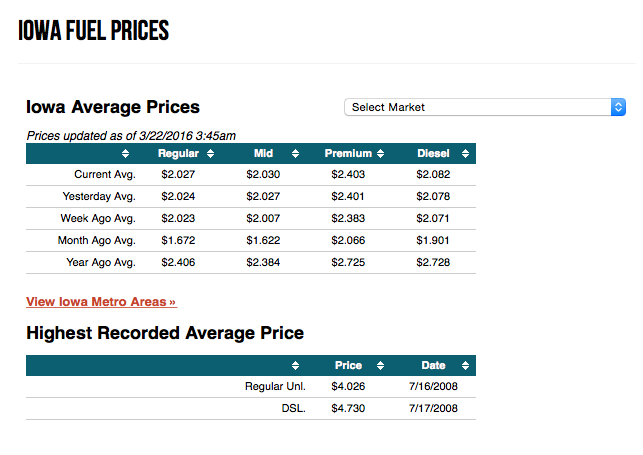Sort by the unlabeled first column arrows
The height and width of the screenshot is (455, 643).
(x=125, y=154)
